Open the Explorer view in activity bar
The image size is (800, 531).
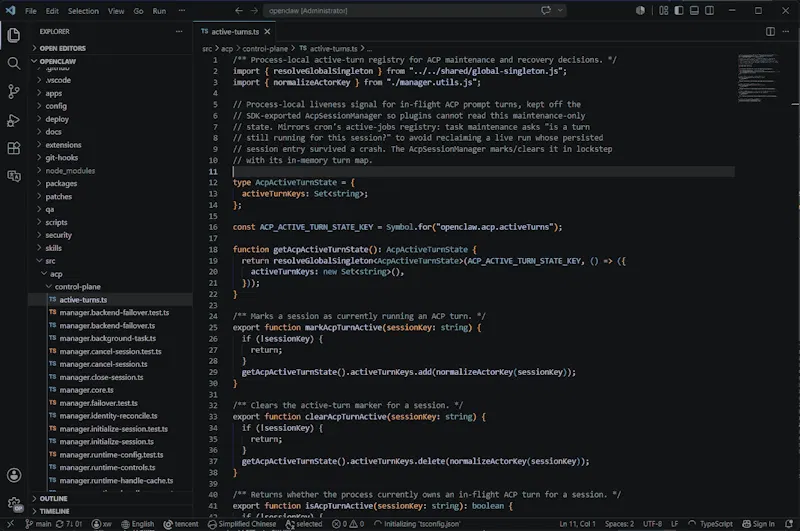tap(14, 35)
